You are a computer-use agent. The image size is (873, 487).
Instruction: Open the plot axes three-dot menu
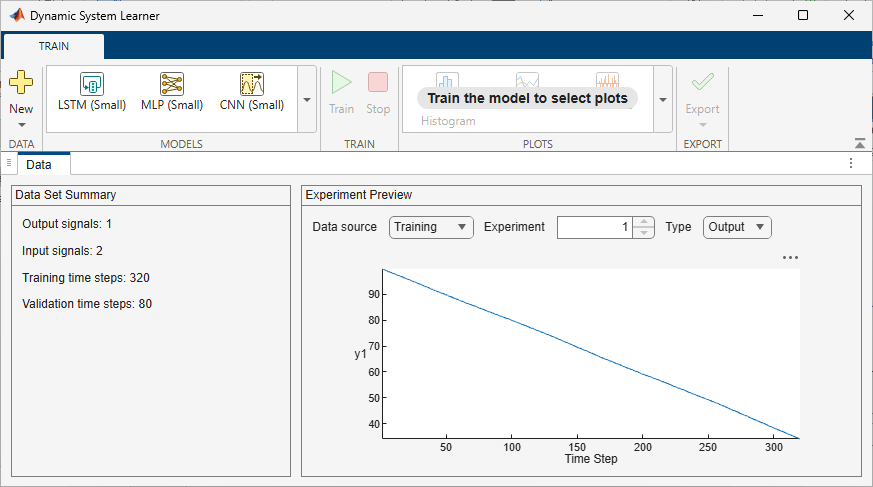[790, 258]
